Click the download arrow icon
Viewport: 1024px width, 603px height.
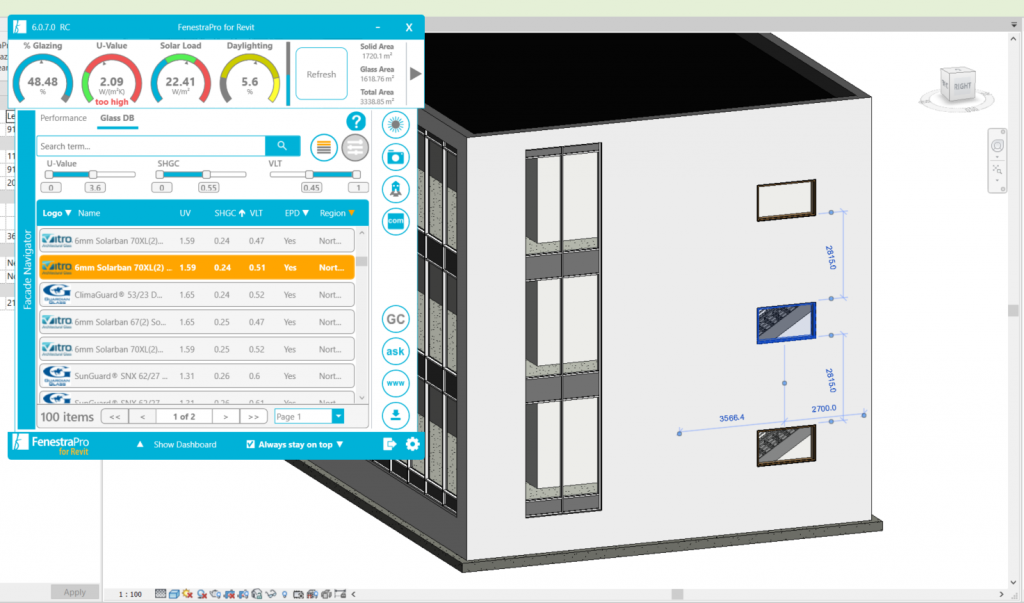coord(395,415)
